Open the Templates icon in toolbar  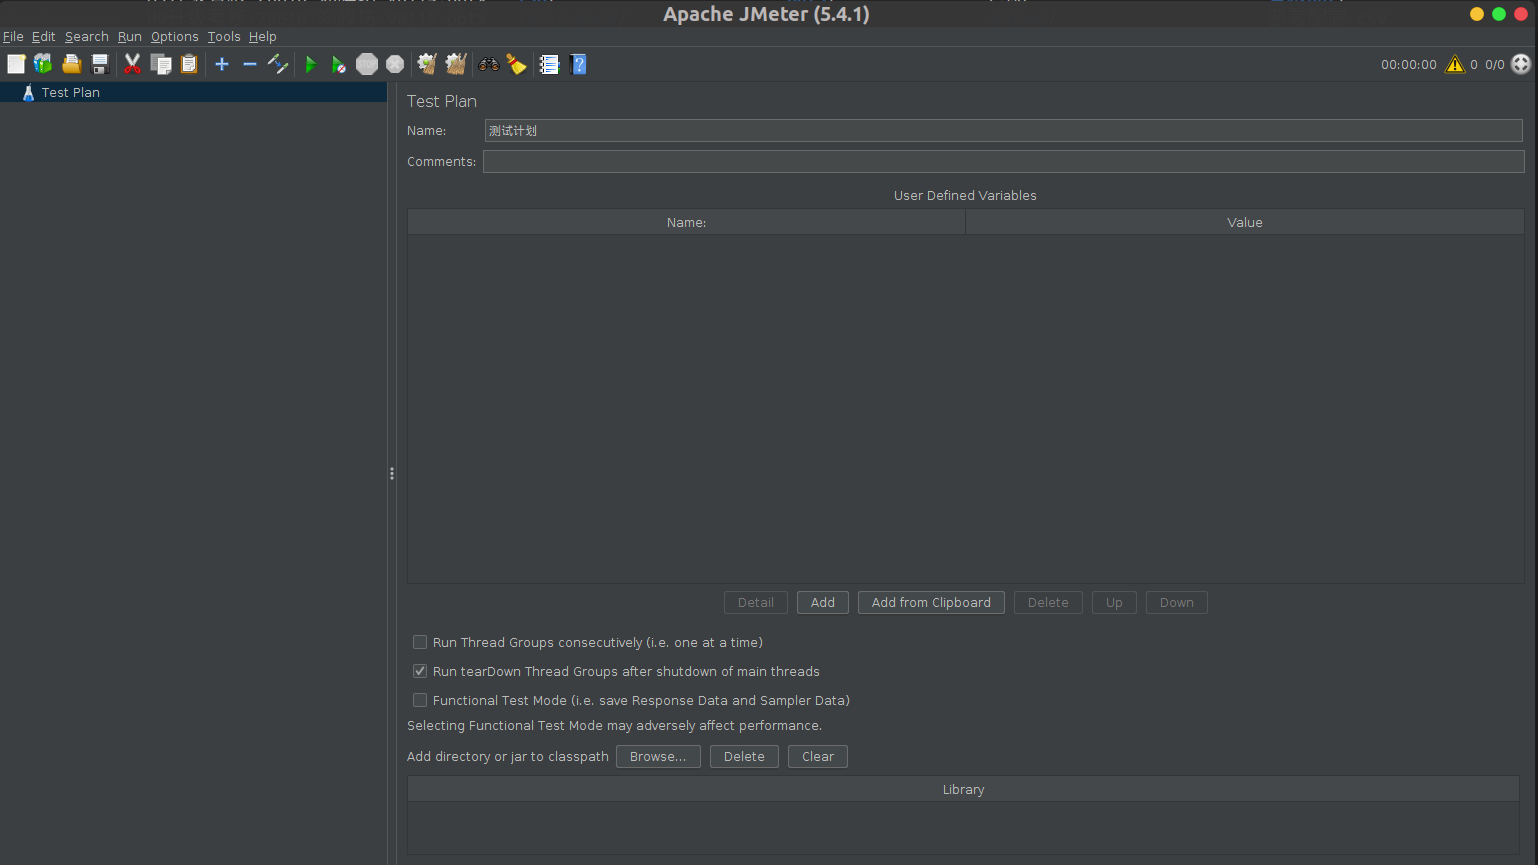click(x=43, y=64)
